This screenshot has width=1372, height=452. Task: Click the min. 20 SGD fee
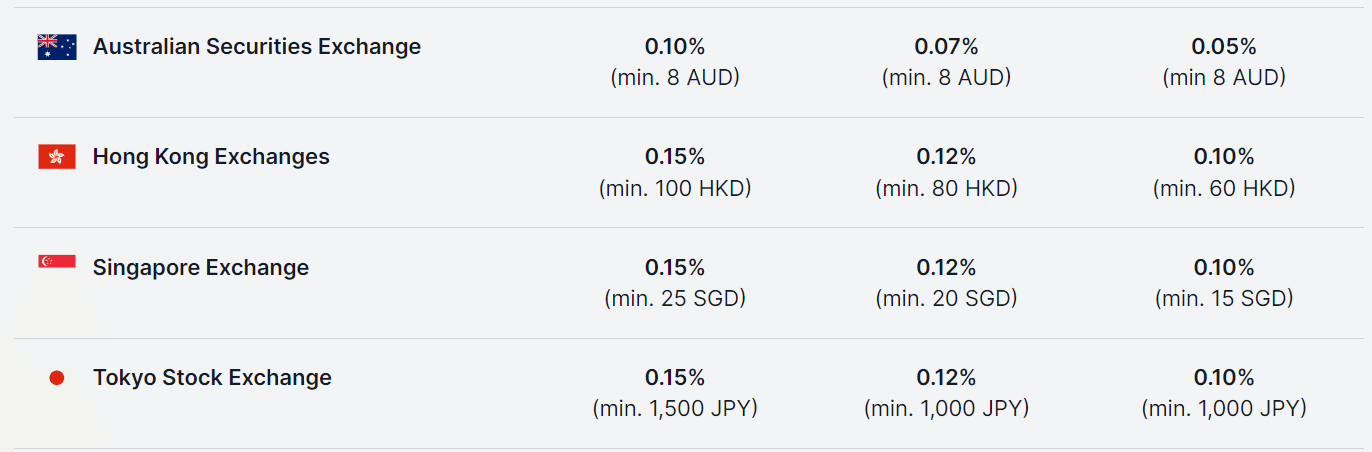pyautogui.click(x=946, y=298)
